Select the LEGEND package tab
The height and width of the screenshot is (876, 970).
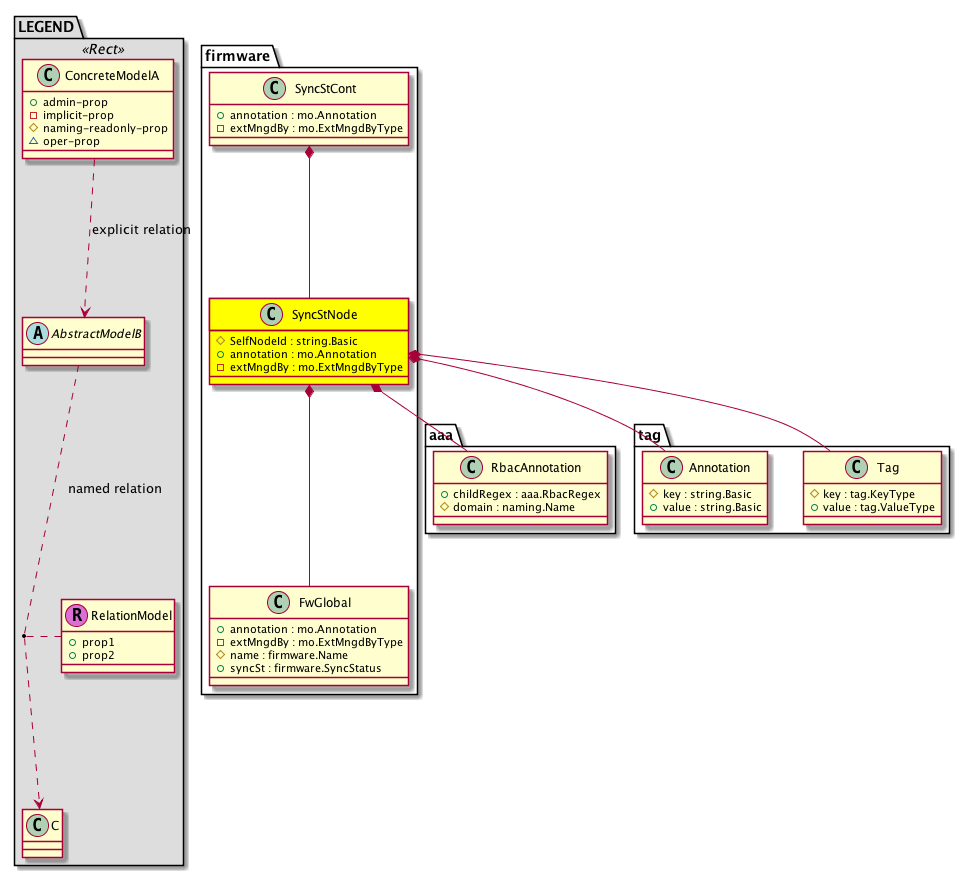[45, 27]
